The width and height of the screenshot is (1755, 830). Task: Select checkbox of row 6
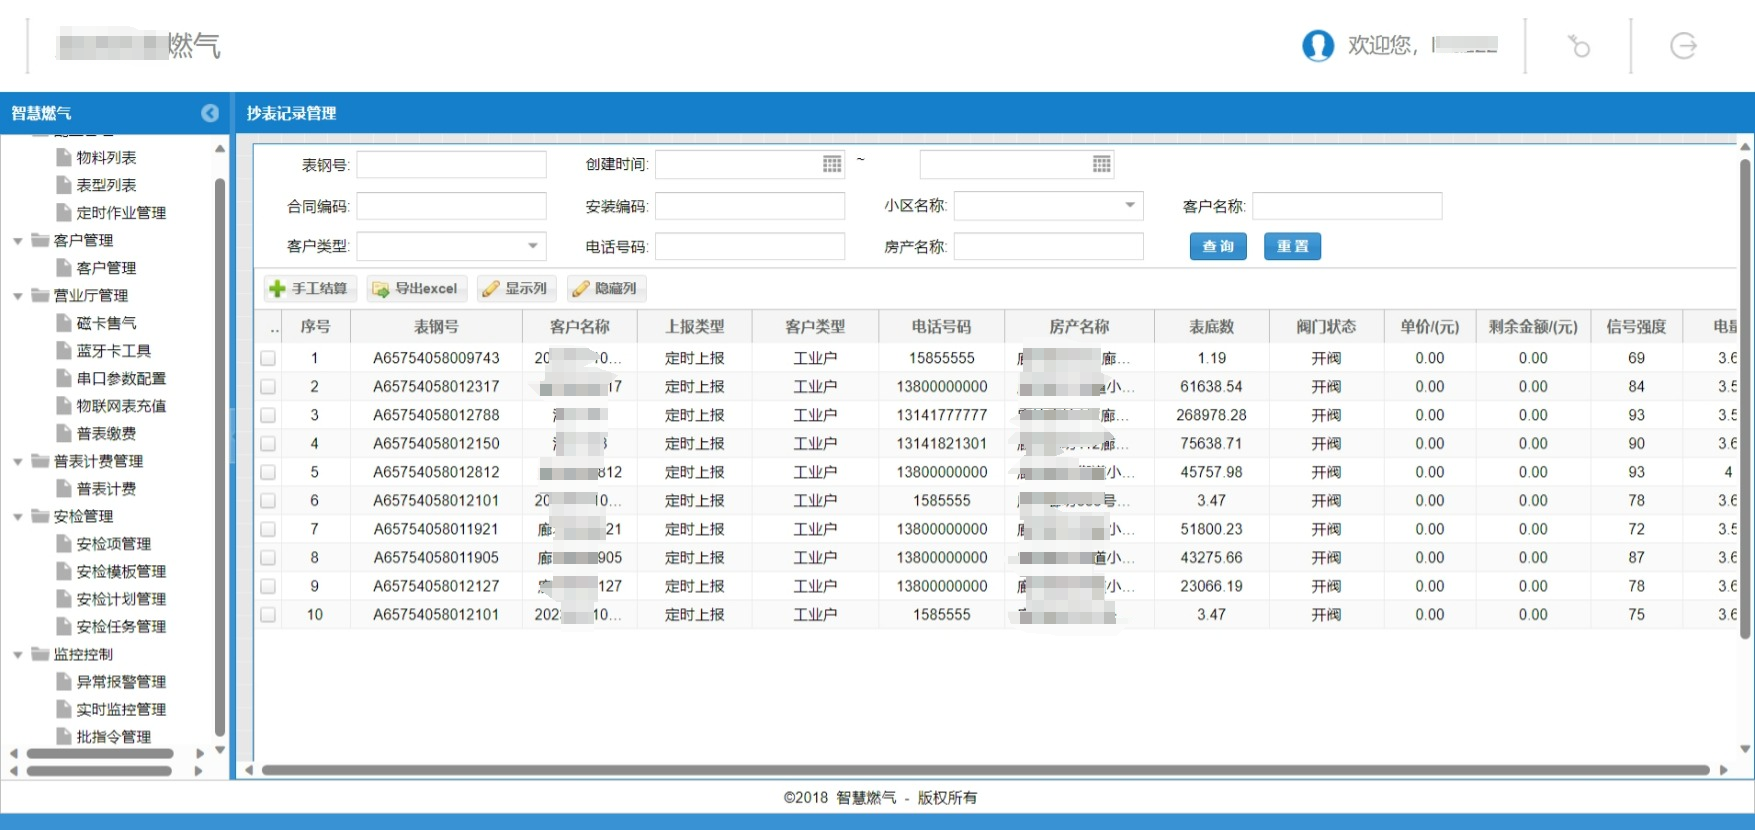point(268,500)
